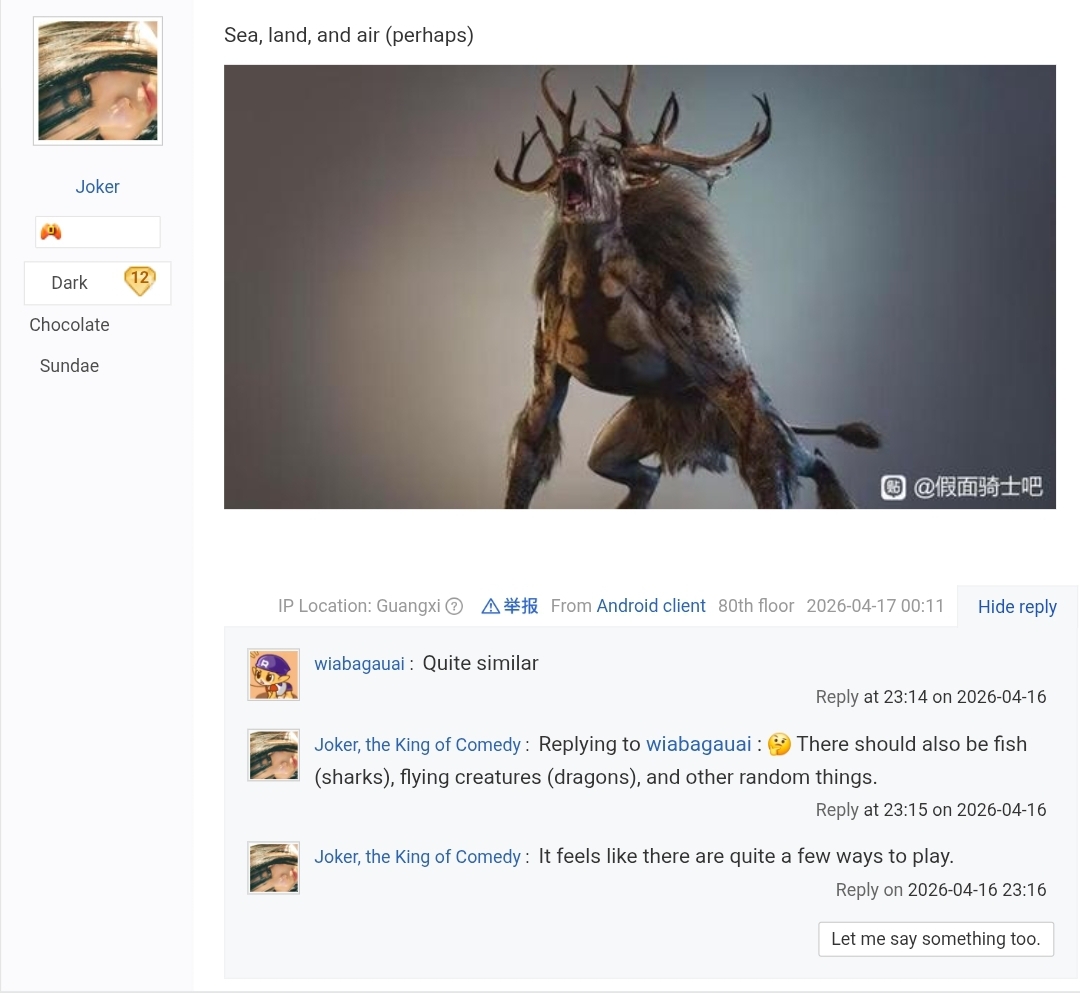Click Reply on the 23:16 comment
This screenshot has height=993, width=1080.
click(857, 890)
